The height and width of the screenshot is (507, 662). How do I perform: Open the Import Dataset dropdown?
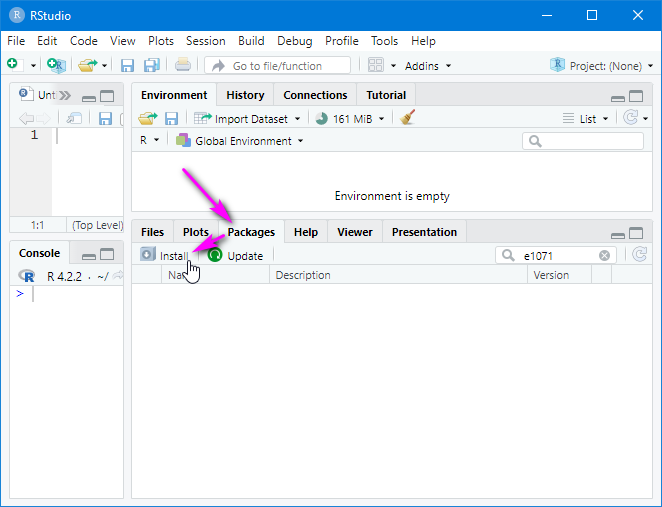247,119
